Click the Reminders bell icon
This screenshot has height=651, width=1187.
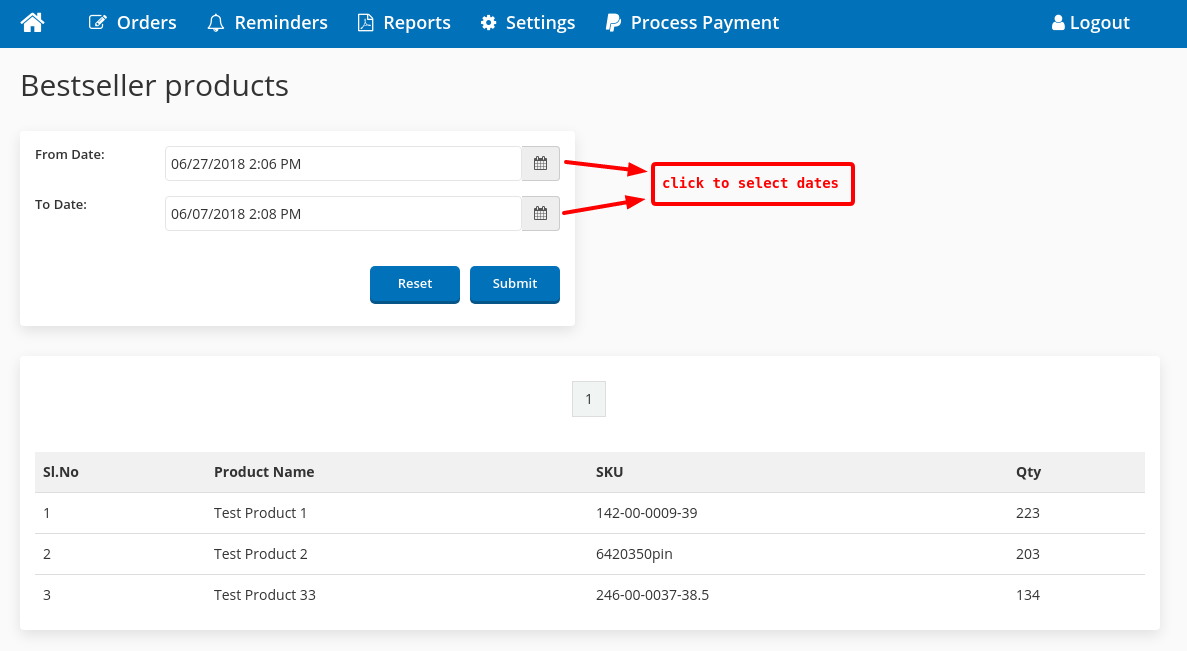click(215, 23)
